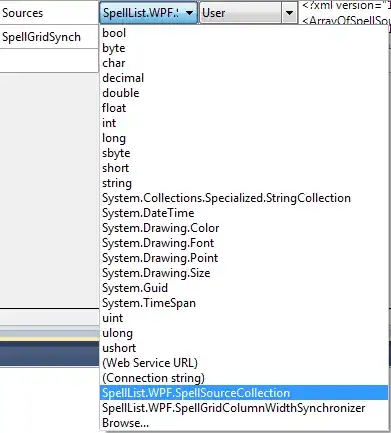391x433 pixels.
Task: Click the SpellList.WPF type combo box text
Action: pyautogui.click(x=140, y=13)
